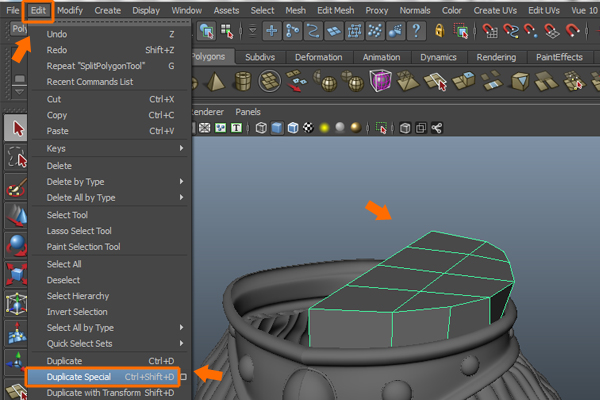Viewport: 600px width, 400px height.
Task: Click the Lasso tool in toolbox
Action: [x=15, y=156]
